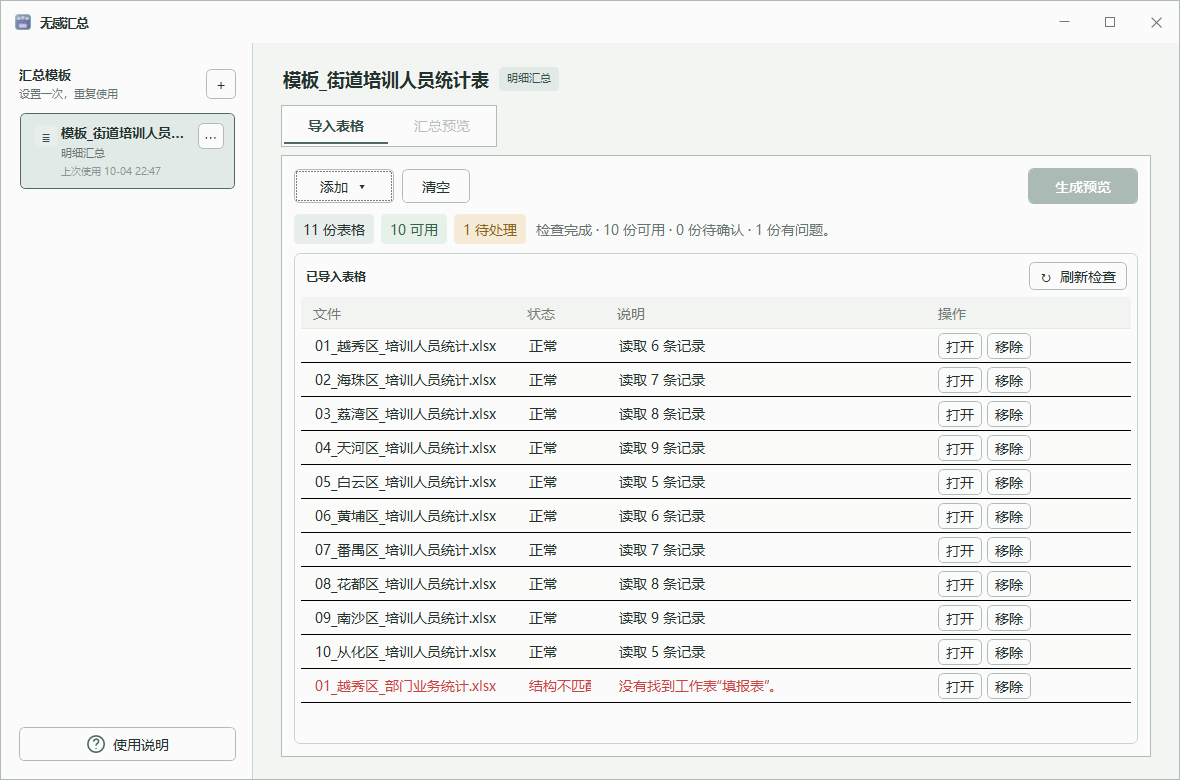Image resolution: width=1180 pixels, height=780 pixels.
Task: Click the 刷新检查 button
Action: 1078,277
